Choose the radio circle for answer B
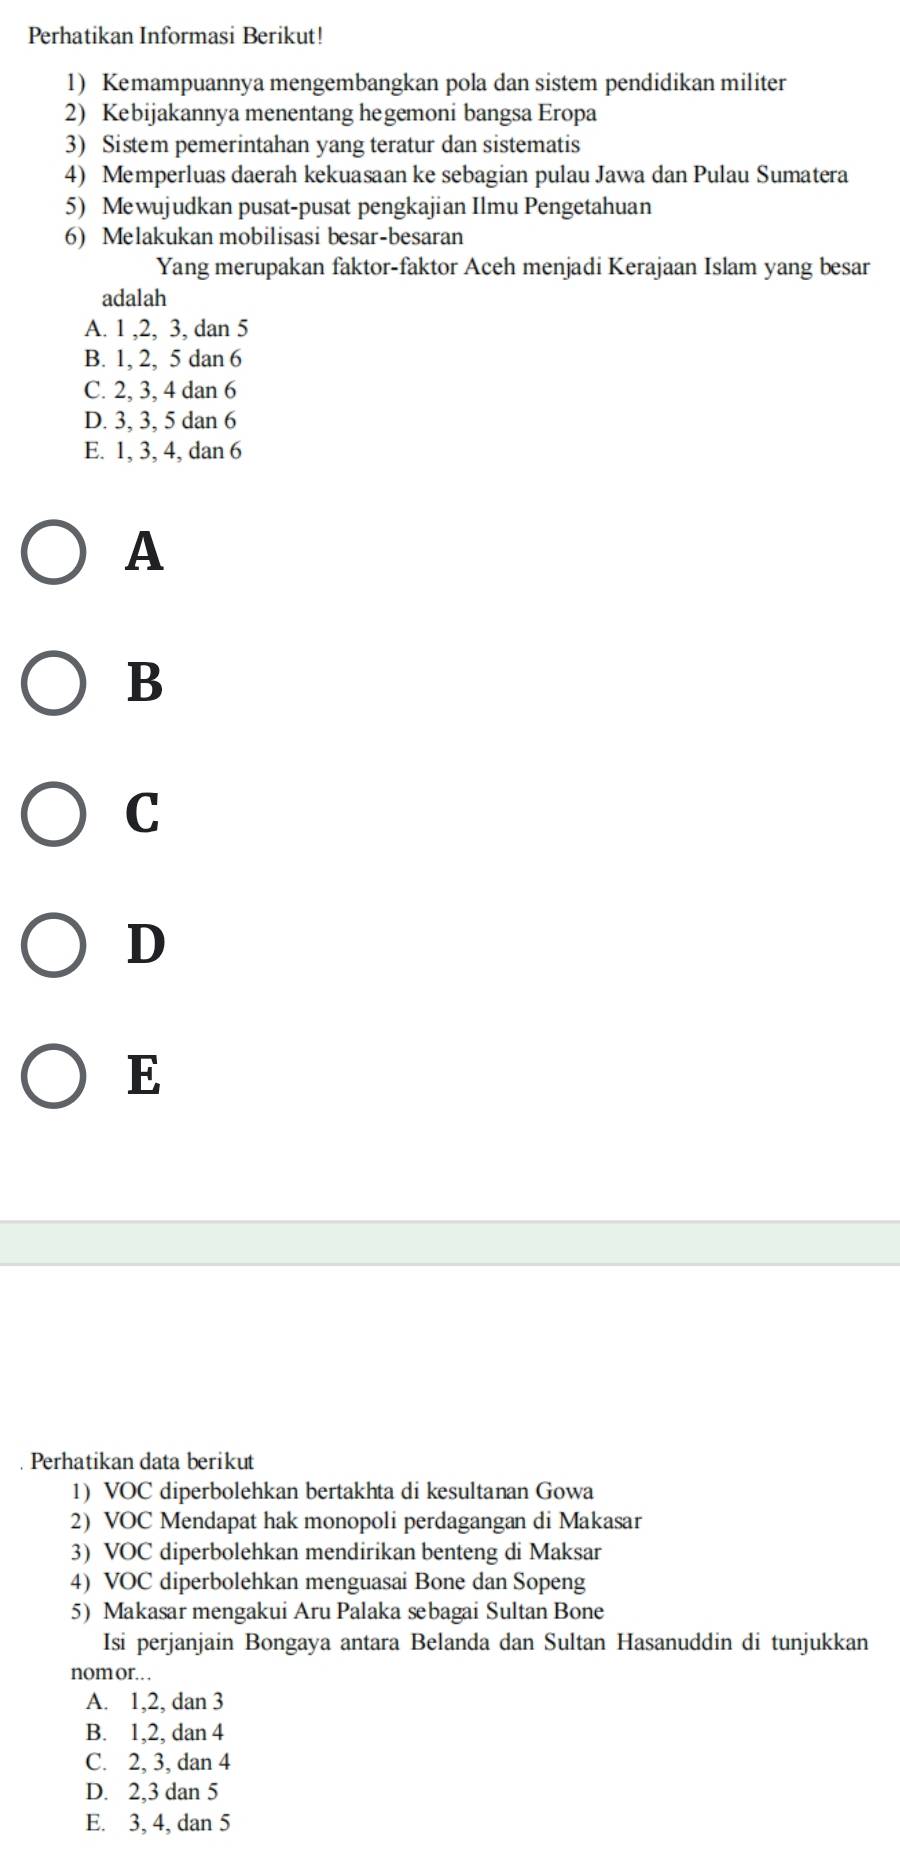 tap(54, 683)
